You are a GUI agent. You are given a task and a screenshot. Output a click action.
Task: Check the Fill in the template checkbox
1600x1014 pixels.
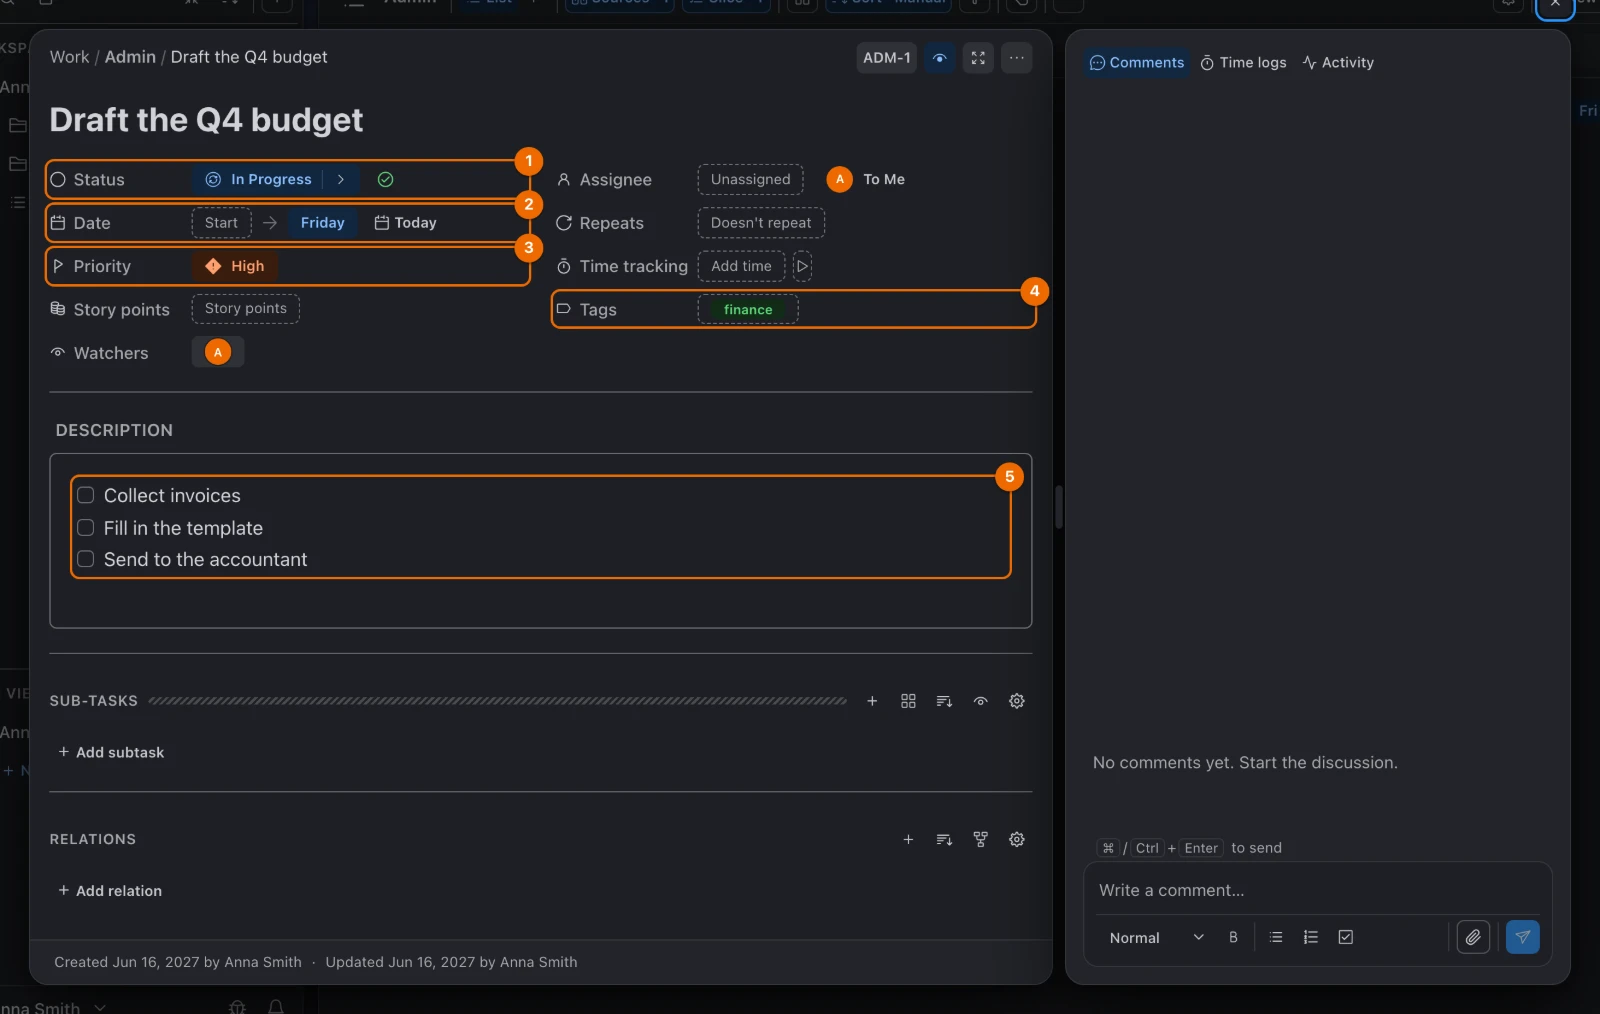(x=86, y=527)
